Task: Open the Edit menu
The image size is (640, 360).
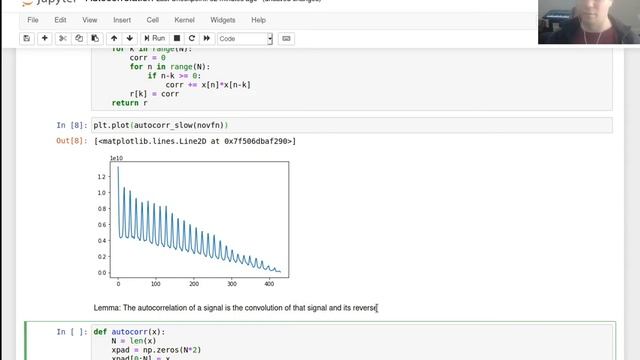Action: 60,20
